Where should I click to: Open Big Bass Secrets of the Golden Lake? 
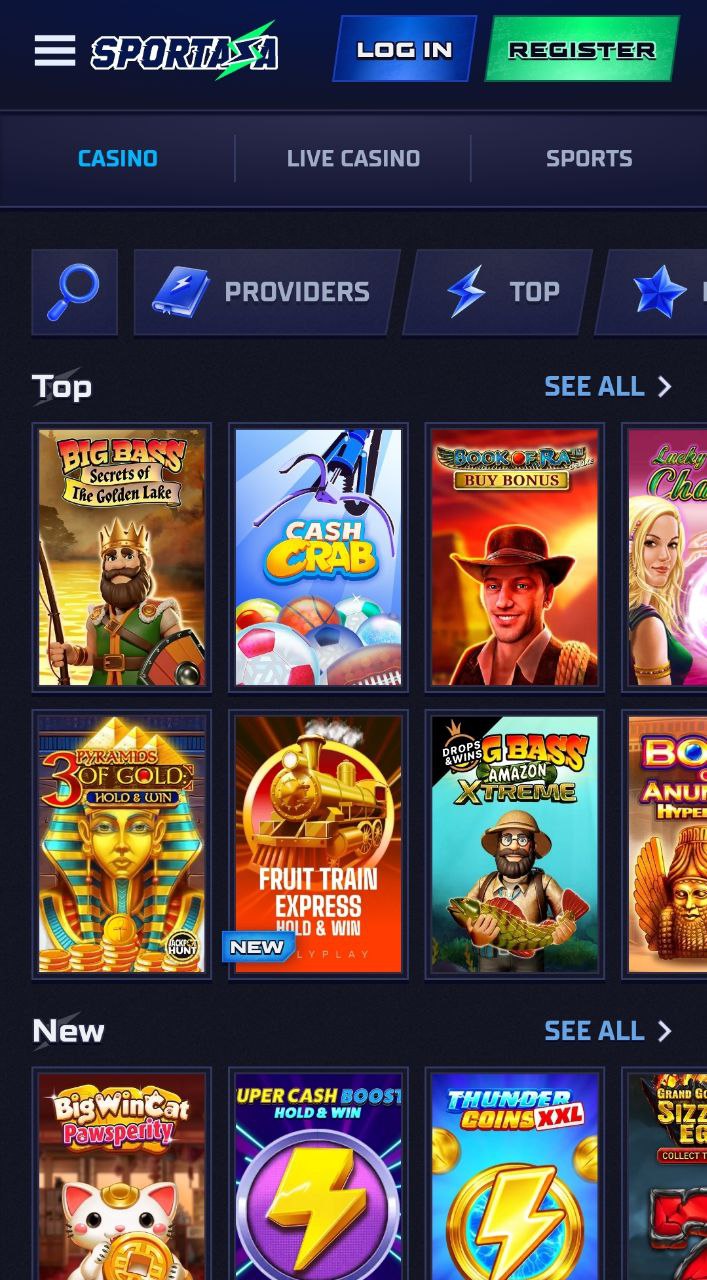[x=122, y=557]
